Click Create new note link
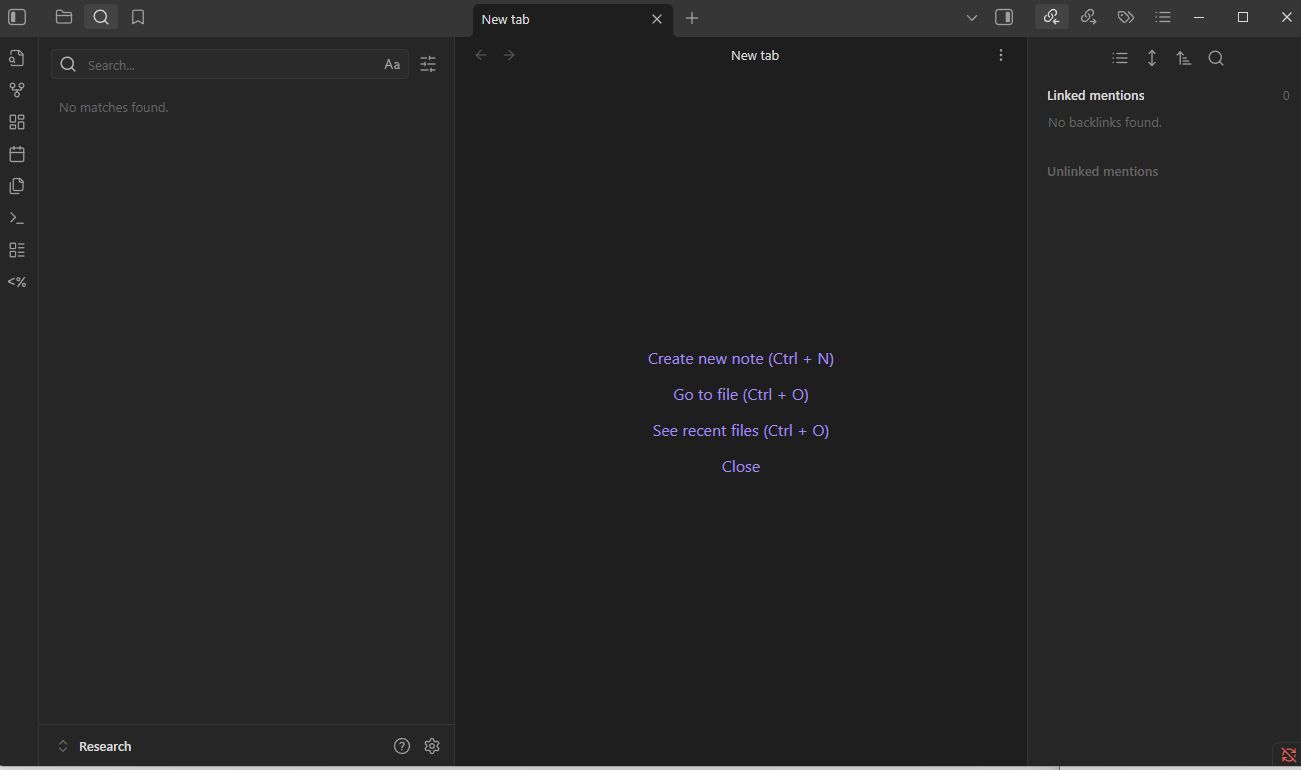Viewport: 1301px width, 770px height. pyautogui.click(x=741, y=358)
